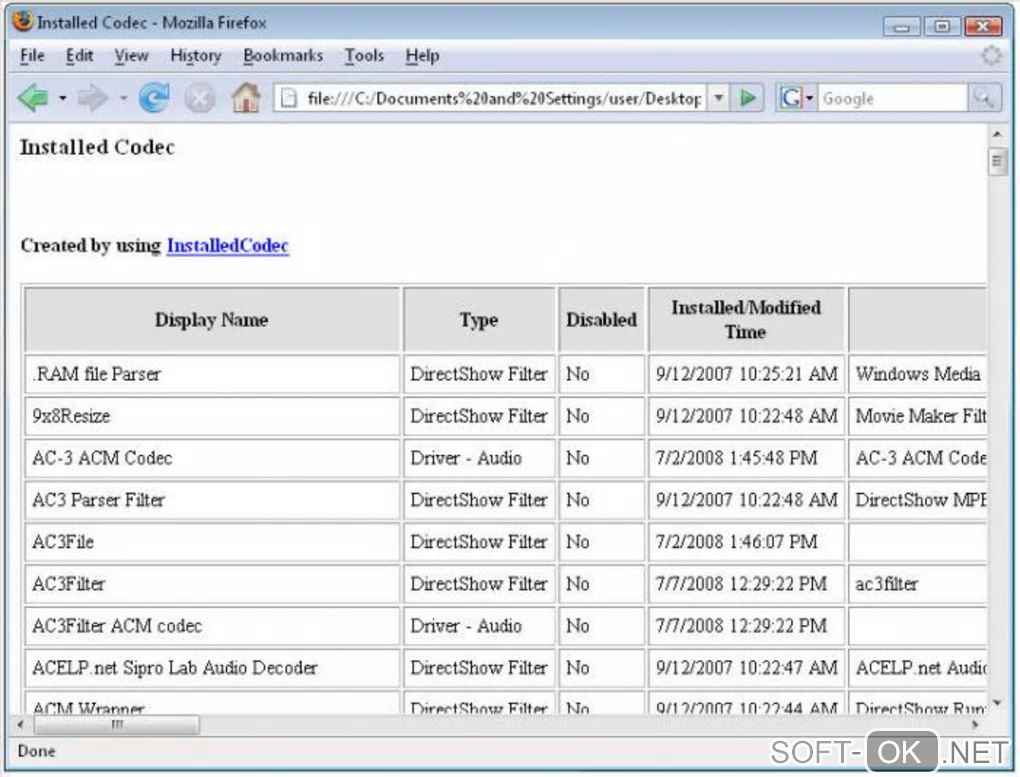Click the 'AC-3 ACM Codec' display name cell

click(212, 458)
